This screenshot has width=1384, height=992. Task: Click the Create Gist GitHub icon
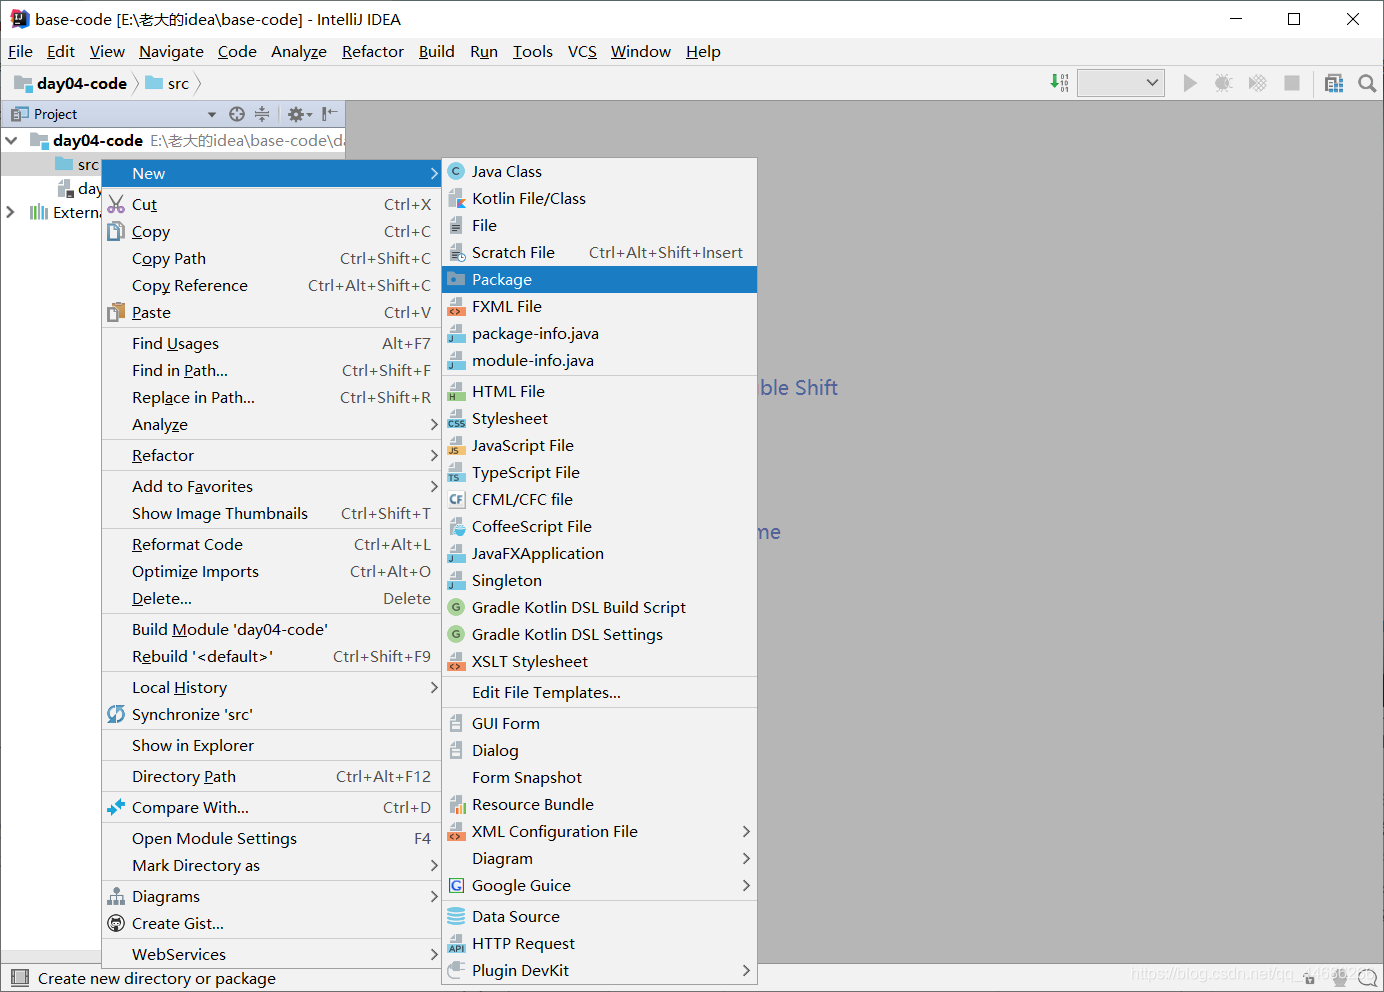pyautogui.click(x=116, y=924)
